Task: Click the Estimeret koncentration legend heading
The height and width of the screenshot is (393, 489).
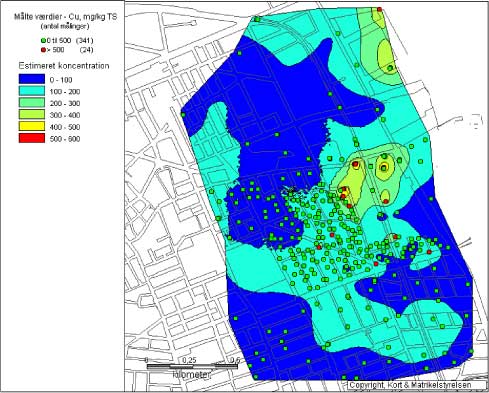Action: pos(63,66)
